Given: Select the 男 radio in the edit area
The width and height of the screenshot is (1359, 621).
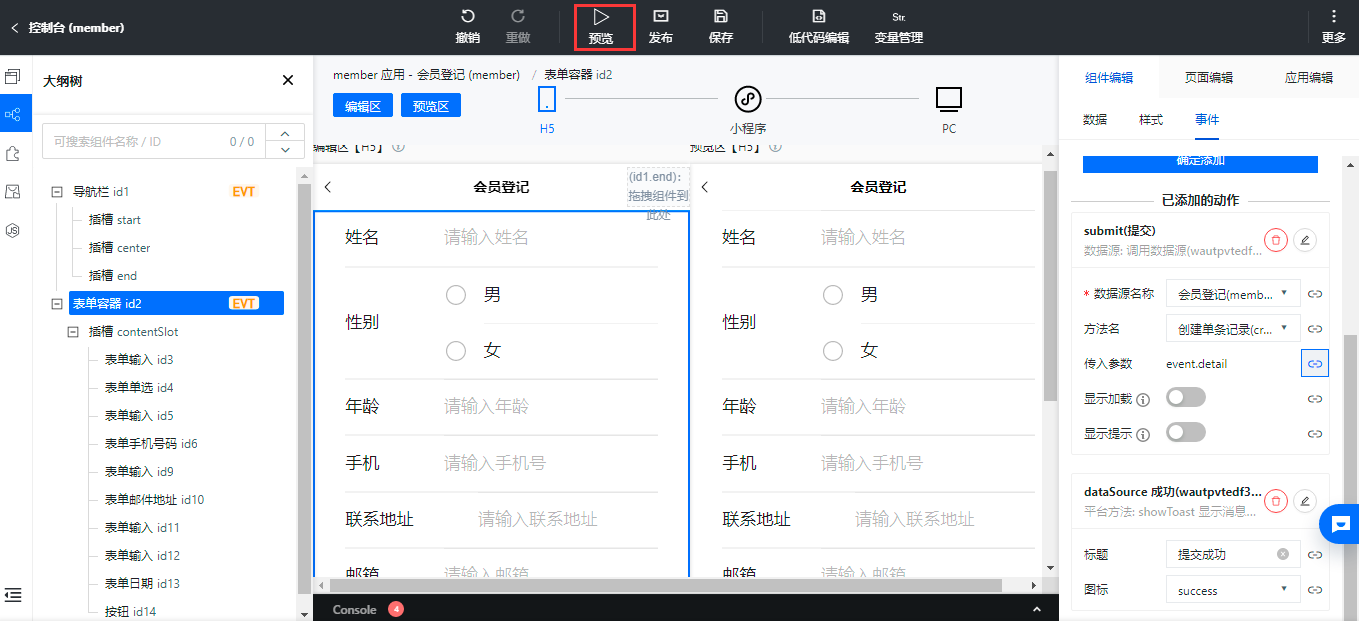Looking at the screenshot, I should click(456, 295).
